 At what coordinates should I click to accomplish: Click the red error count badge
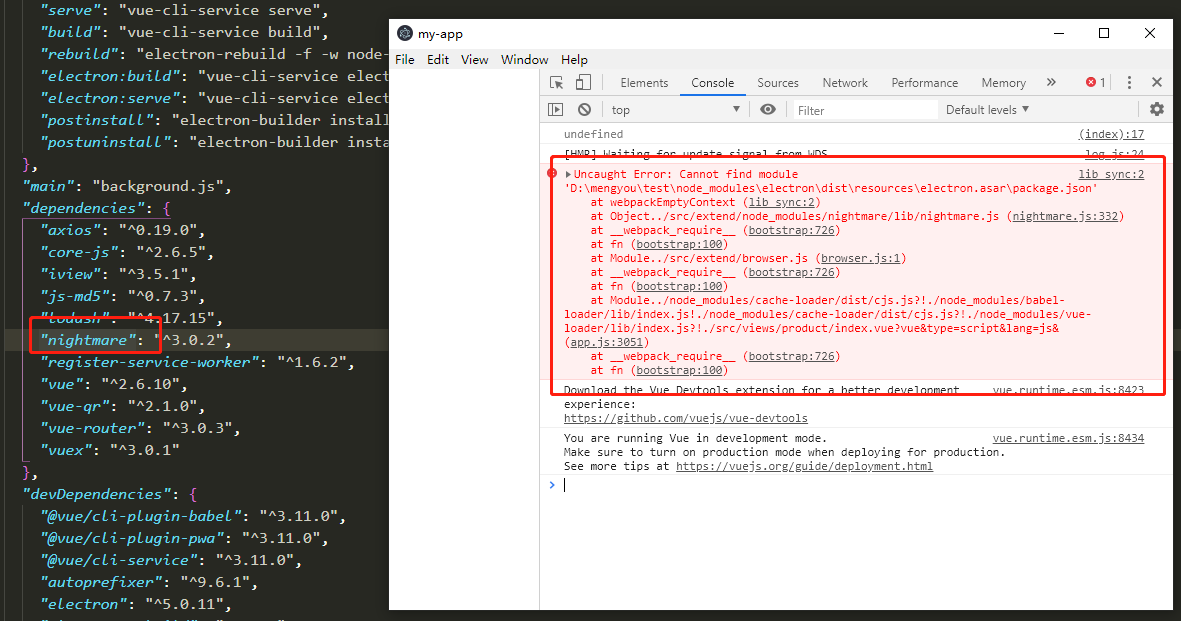click(x=1095, y=82)
